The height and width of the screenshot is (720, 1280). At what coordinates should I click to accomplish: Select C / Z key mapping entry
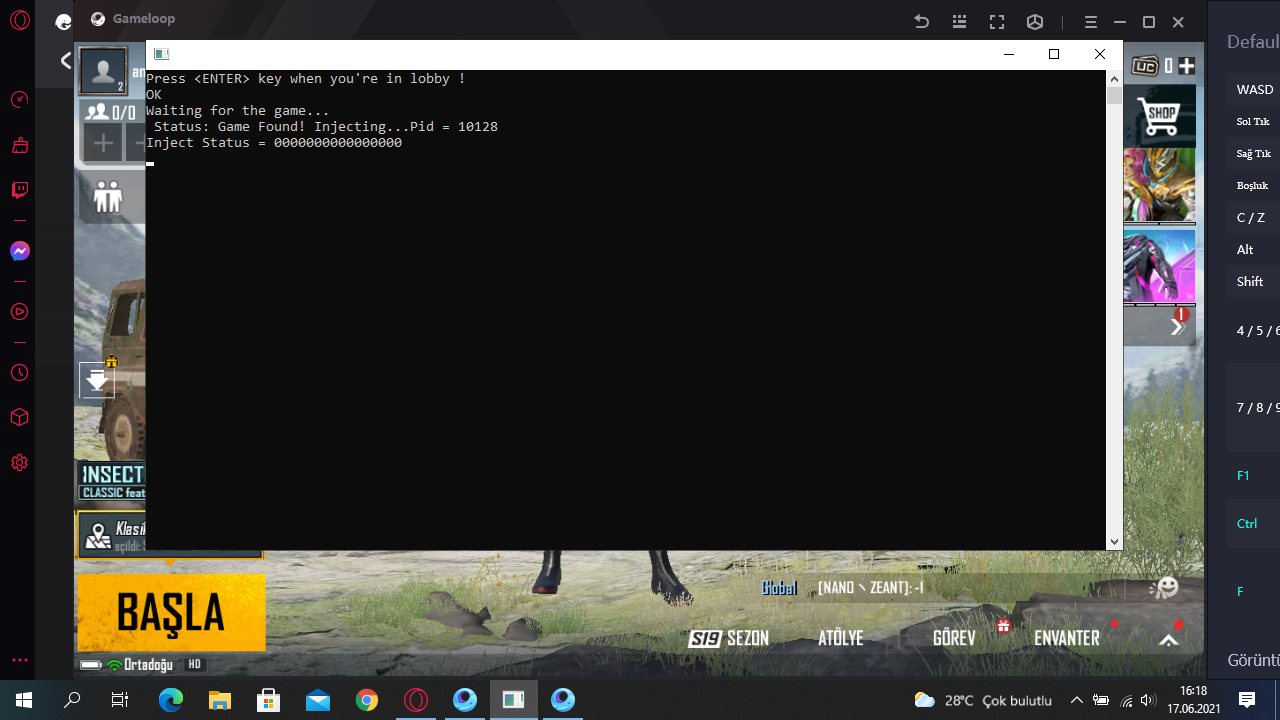point(1251,217)
